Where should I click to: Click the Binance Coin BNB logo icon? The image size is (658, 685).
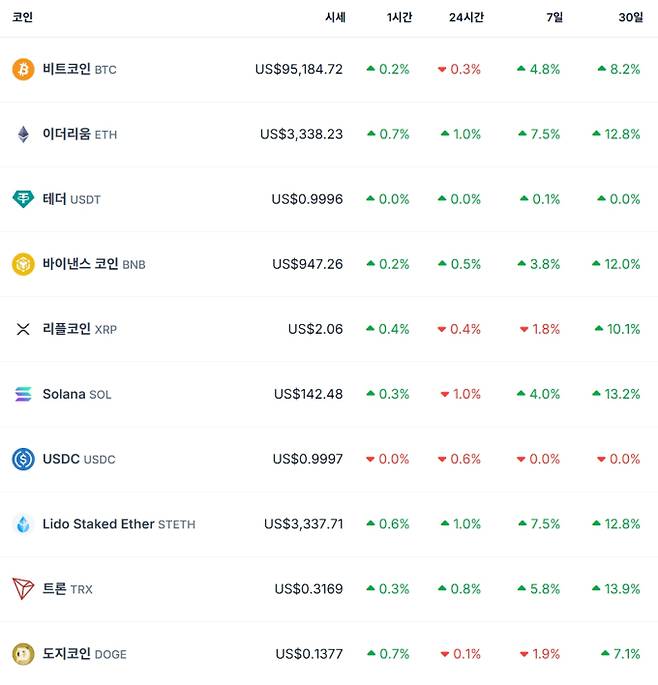coord(23,264)
